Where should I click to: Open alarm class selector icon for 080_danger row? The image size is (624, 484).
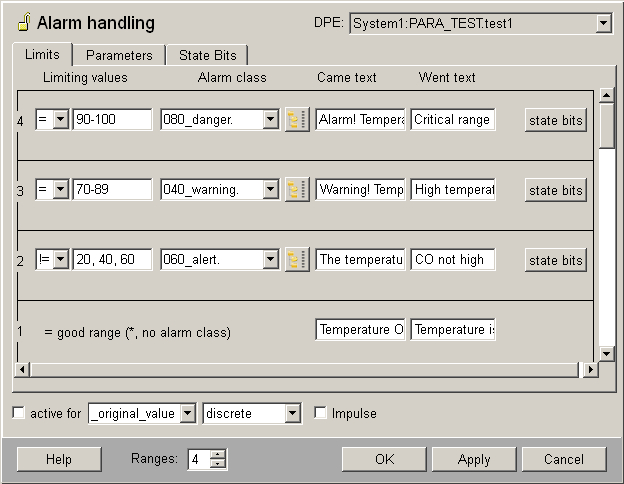297,119
